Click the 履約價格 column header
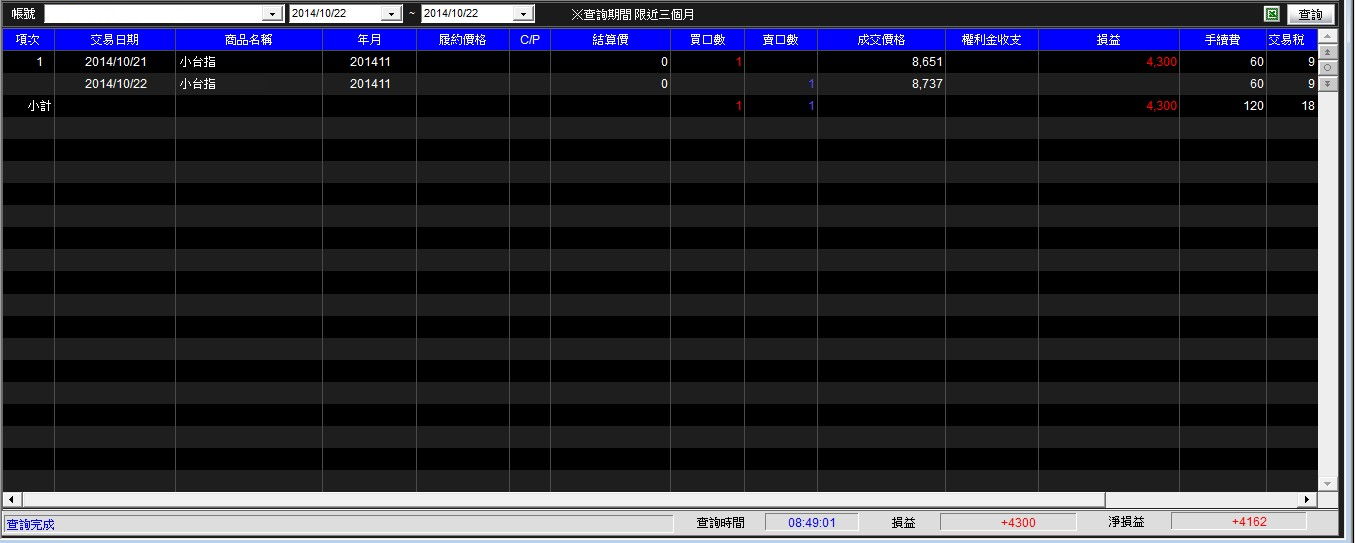Viewport: 1355px width, 543px height. pyautogui.click(x=463, y=40)
